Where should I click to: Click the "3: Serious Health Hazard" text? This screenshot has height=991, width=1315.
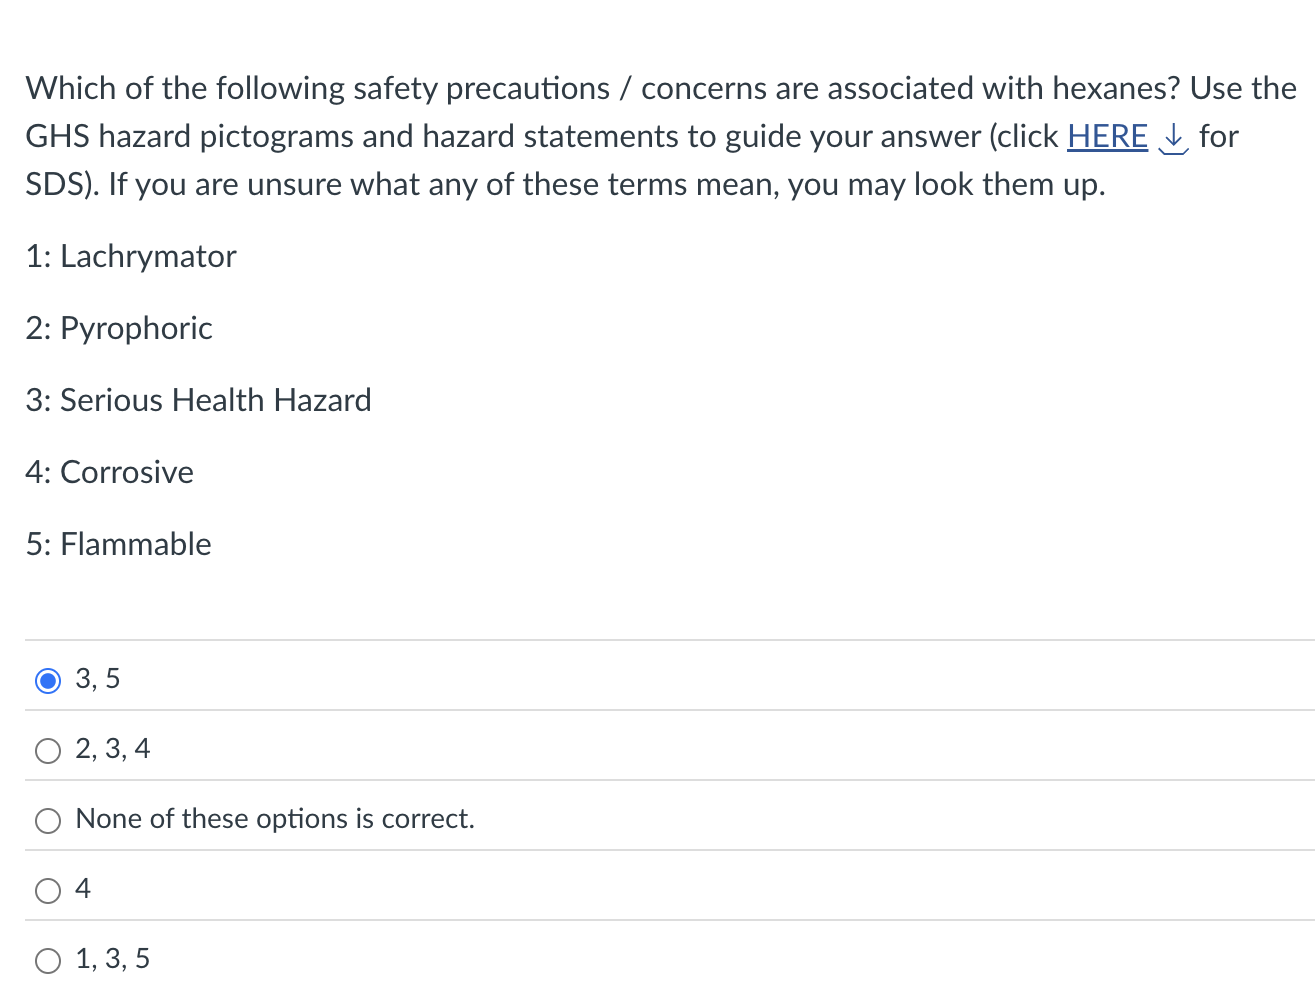click(198, 400)
